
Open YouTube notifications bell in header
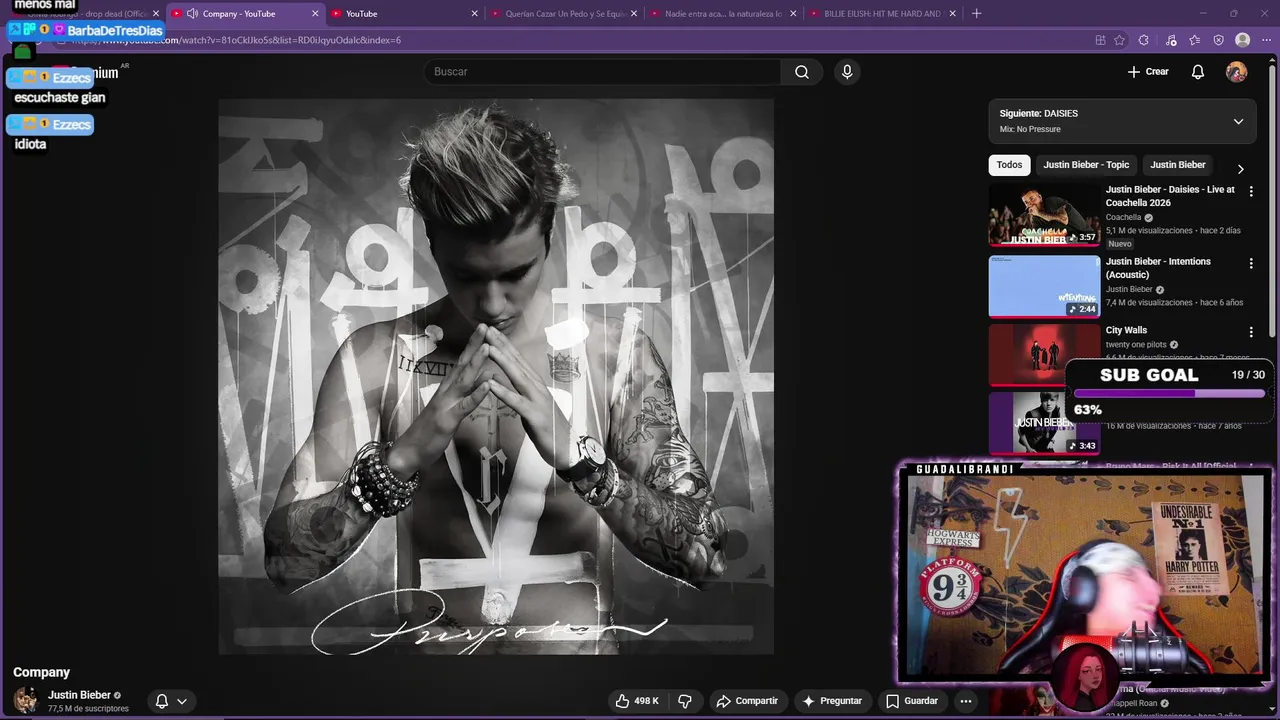1197,72
